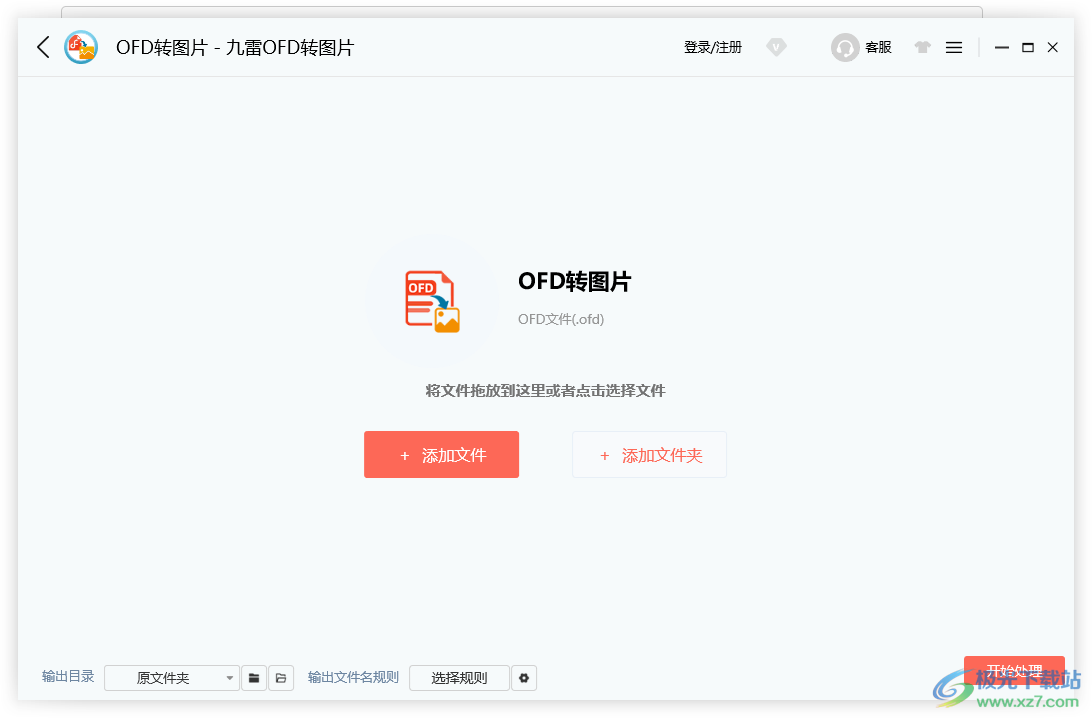Open 登录/注册 login link

click(x=712, y=47)
